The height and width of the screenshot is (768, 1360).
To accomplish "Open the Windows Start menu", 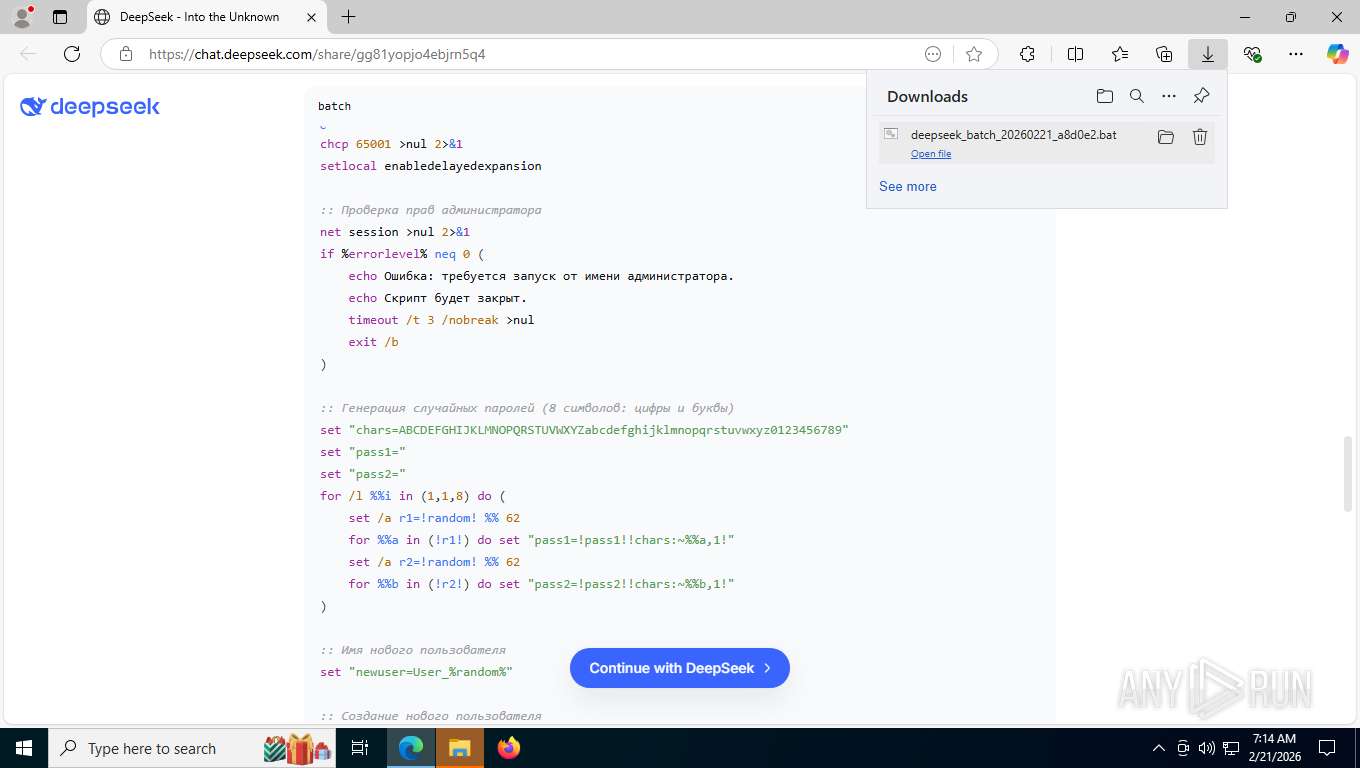I will (23, 748).
